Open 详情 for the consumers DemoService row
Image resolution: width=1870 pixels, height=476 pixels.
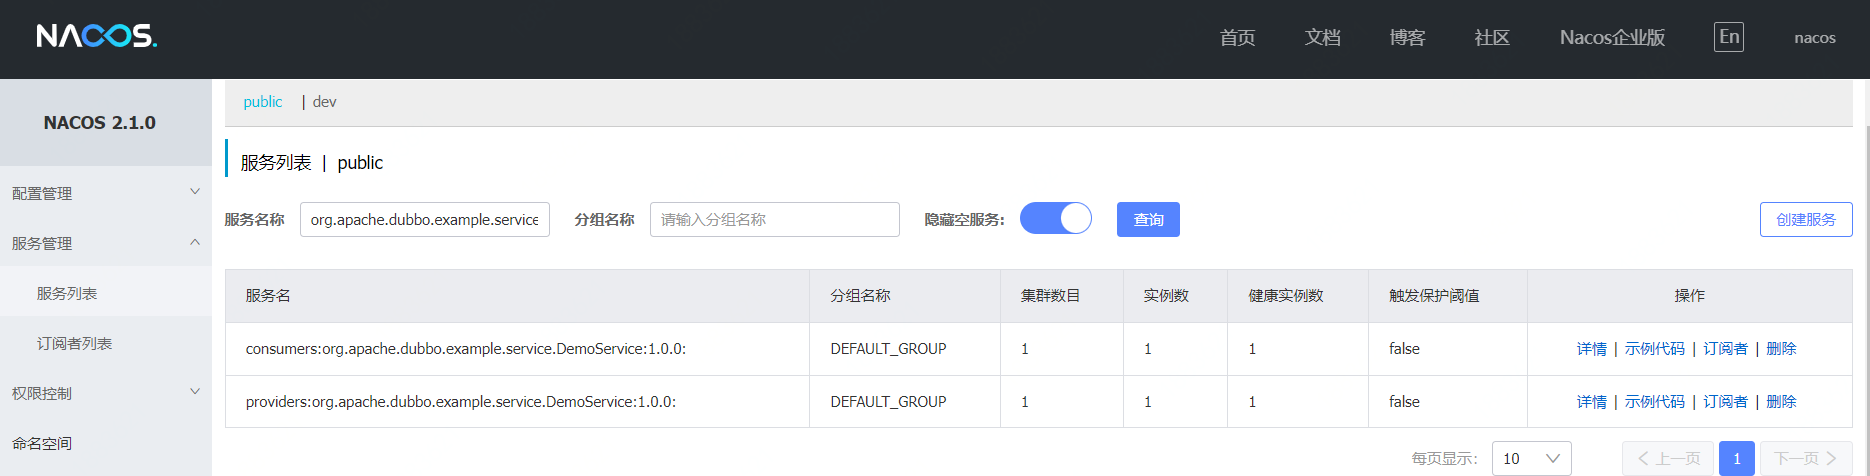point(1591,349)
